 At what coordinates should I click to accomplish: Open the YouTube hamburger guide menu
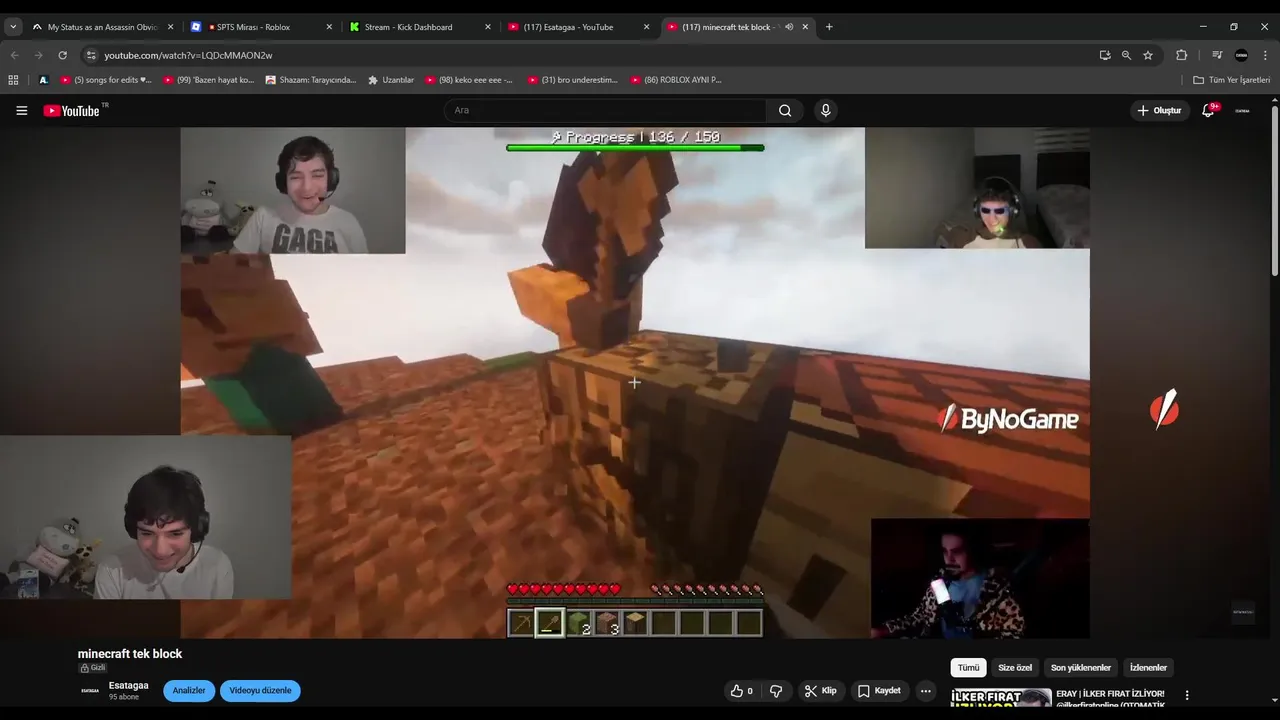click(21, 110)
